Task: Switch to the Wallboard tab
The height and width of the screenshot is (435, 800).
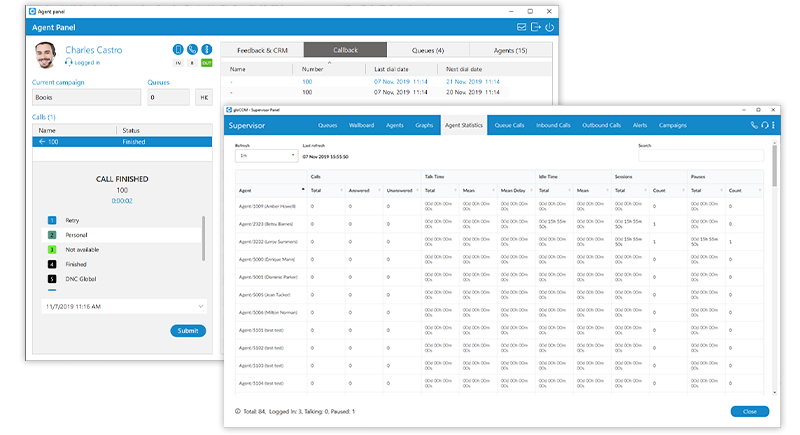Action: [361, 126]
